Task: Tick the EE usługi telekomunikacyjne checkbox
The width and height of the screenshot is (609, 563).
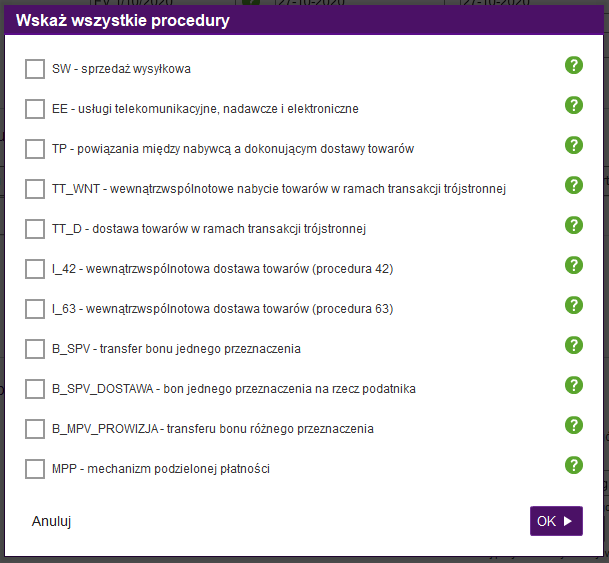Action: click(x=35, y=109)
